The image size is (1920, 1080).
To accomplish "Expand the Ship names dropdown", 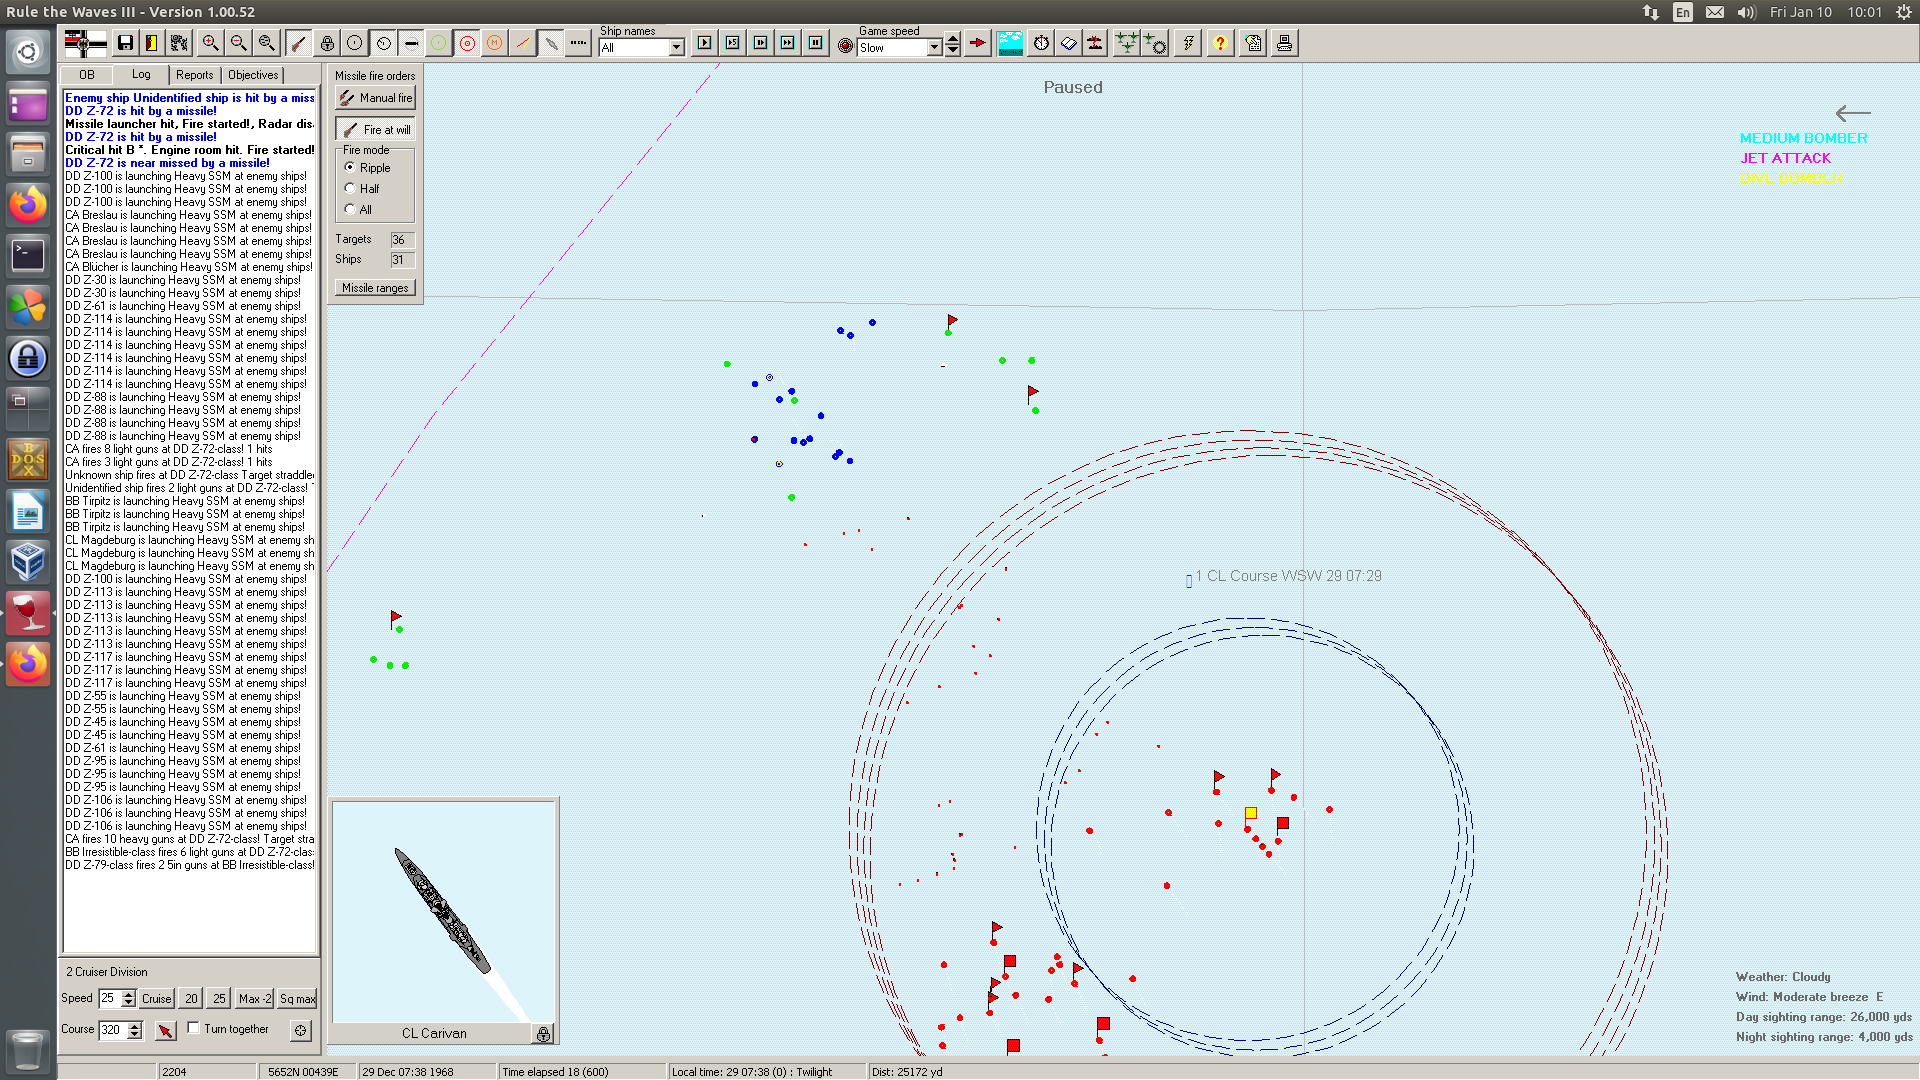I will click(x=677, y=47).
